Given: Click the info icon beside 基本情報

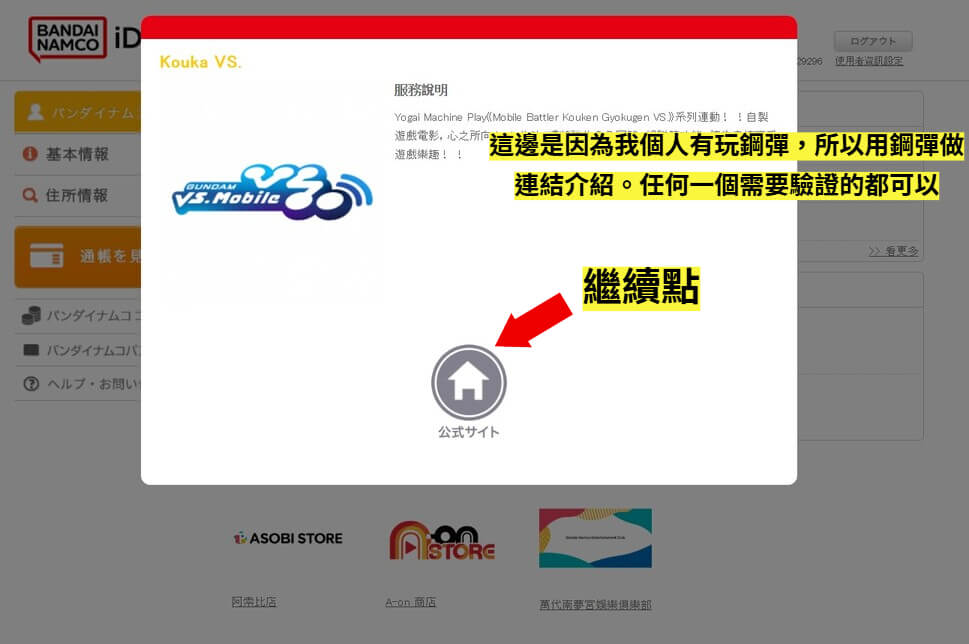Looking at the screenshot, I should pos(30,153).
